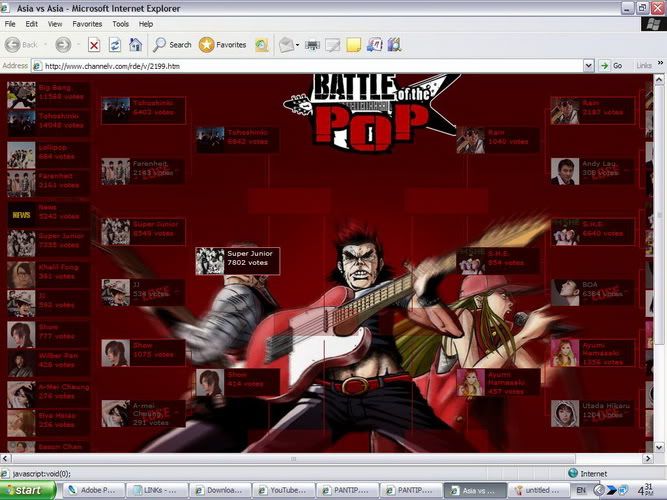Click the Utada Hikaru thumbnail
Image resolution: width=667 pixels, height=500 pixels.
point(565,413)
